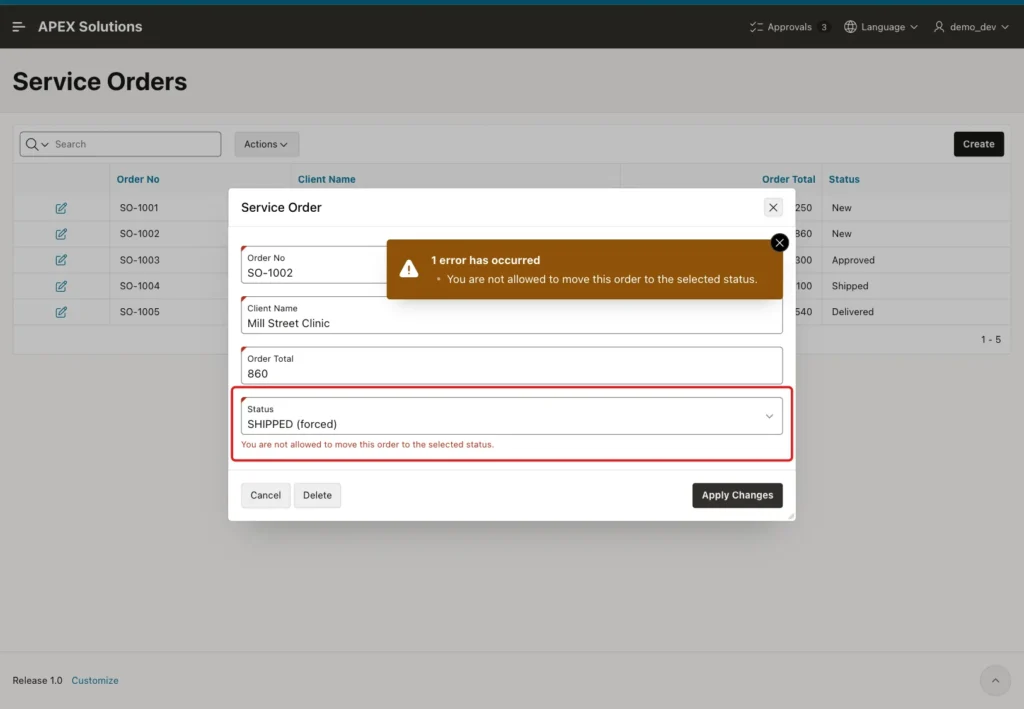Viewport: 1024px width, 709px height.
Task: Click the Delivered status cell
Action: [x=852, y=312]
